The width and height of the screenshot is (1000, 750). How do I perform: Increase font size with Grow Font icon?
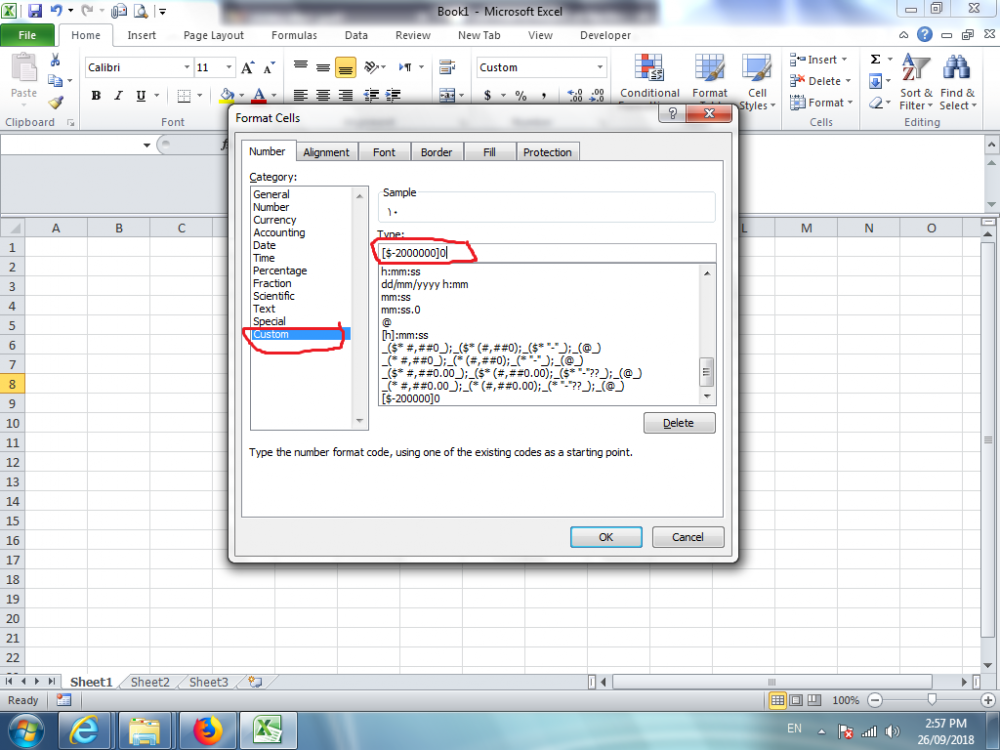coord(247,68)
